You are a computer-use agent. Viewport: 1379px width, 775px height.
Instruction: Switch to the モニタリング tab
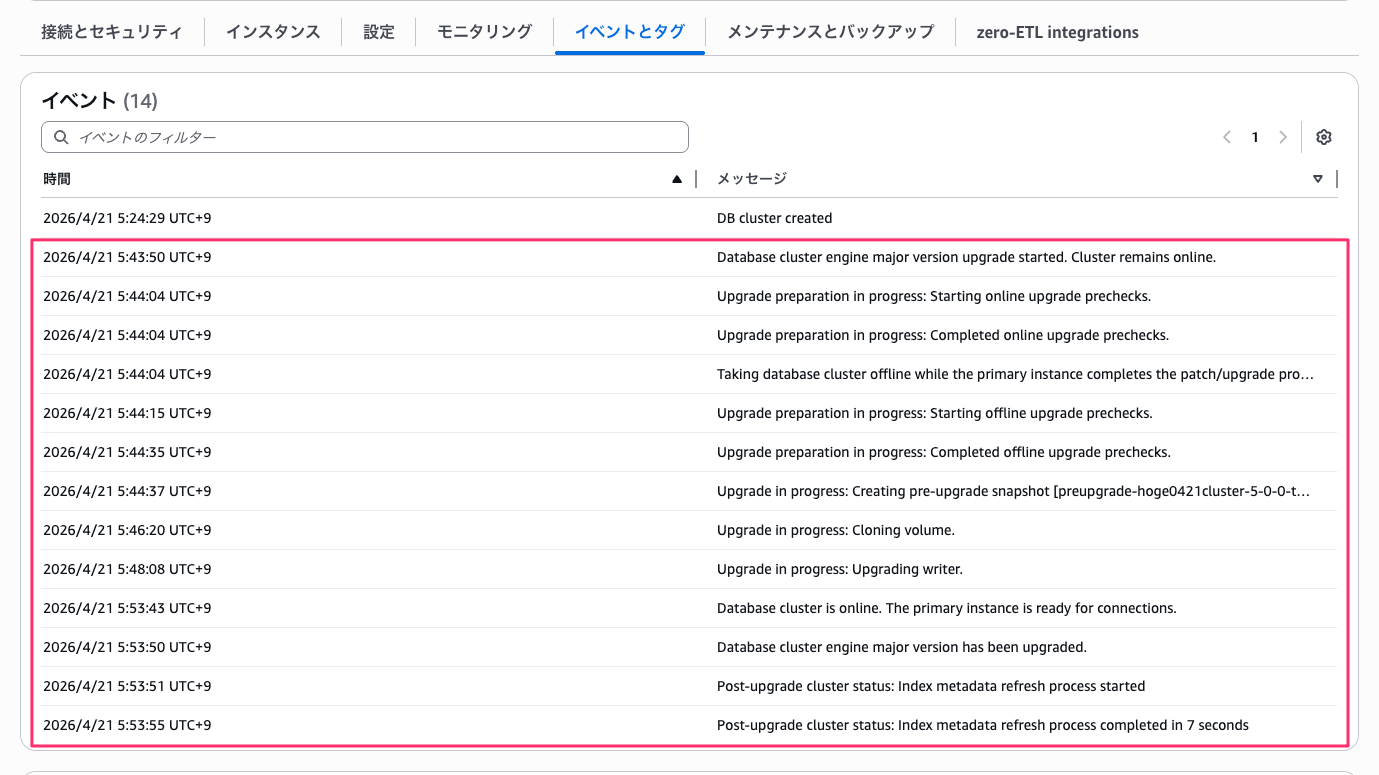(x=483, y=31)
